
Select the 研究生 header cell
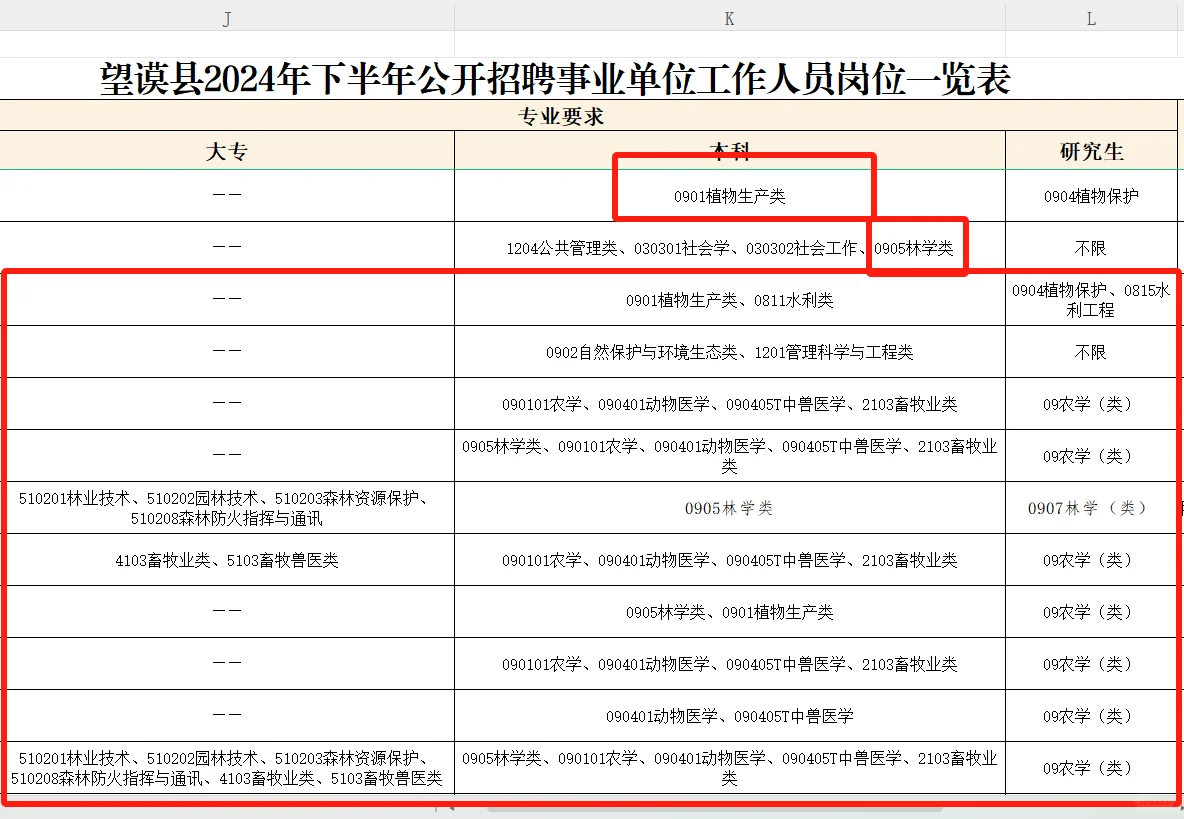[x=1091, y=151]
